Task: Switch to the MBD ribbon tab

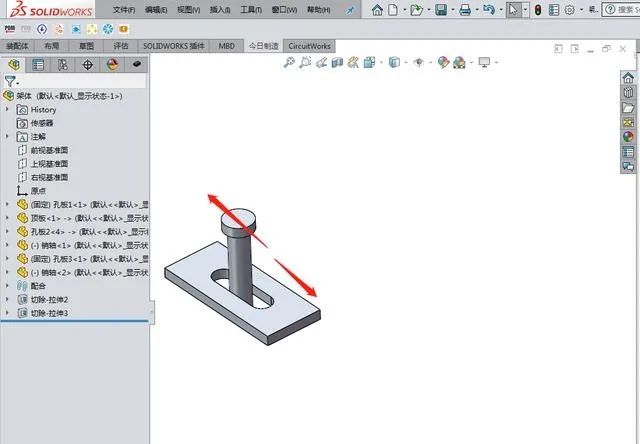Action: 227,46
